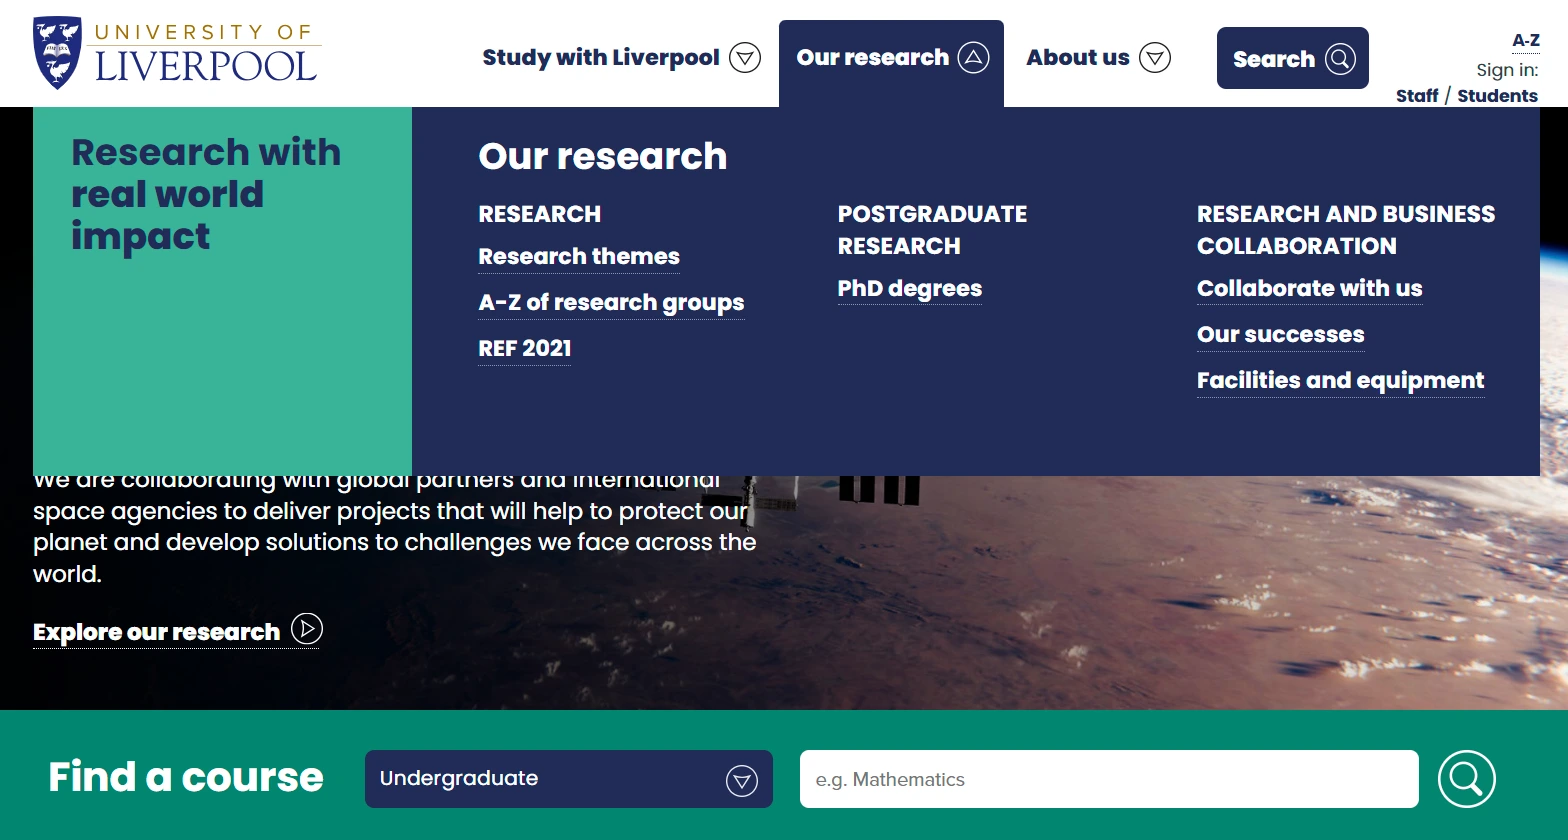Viewport: 1568px width, 840px height.
Task: Click the Research with real world impact panel
Action: 222,291
